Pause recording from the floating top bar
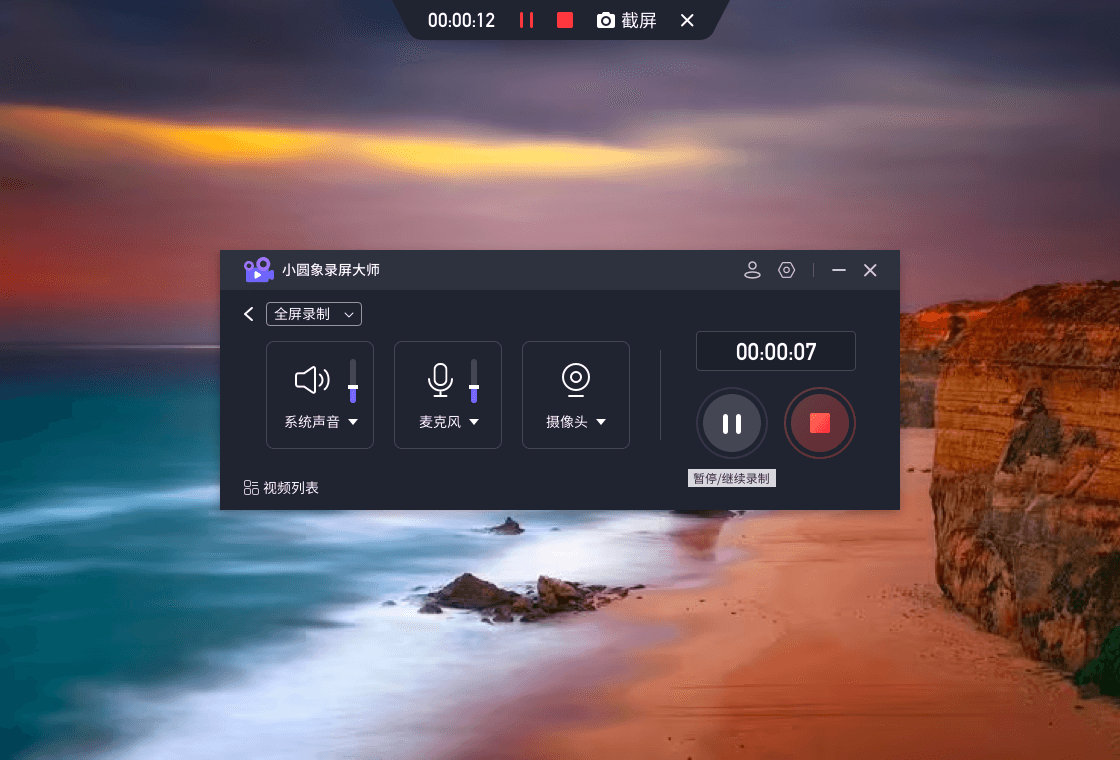The width and height of the screenshot is (1120, 760). (526, 20)
